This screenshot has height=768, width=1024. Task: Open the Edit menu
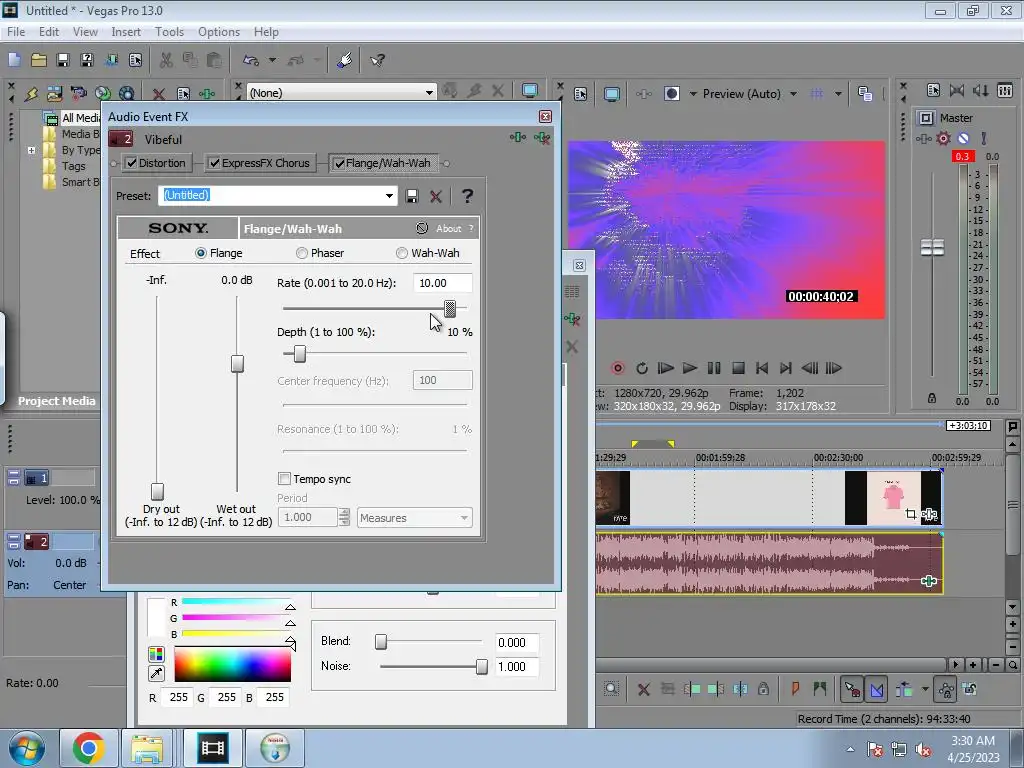click(x=48, y=31)
